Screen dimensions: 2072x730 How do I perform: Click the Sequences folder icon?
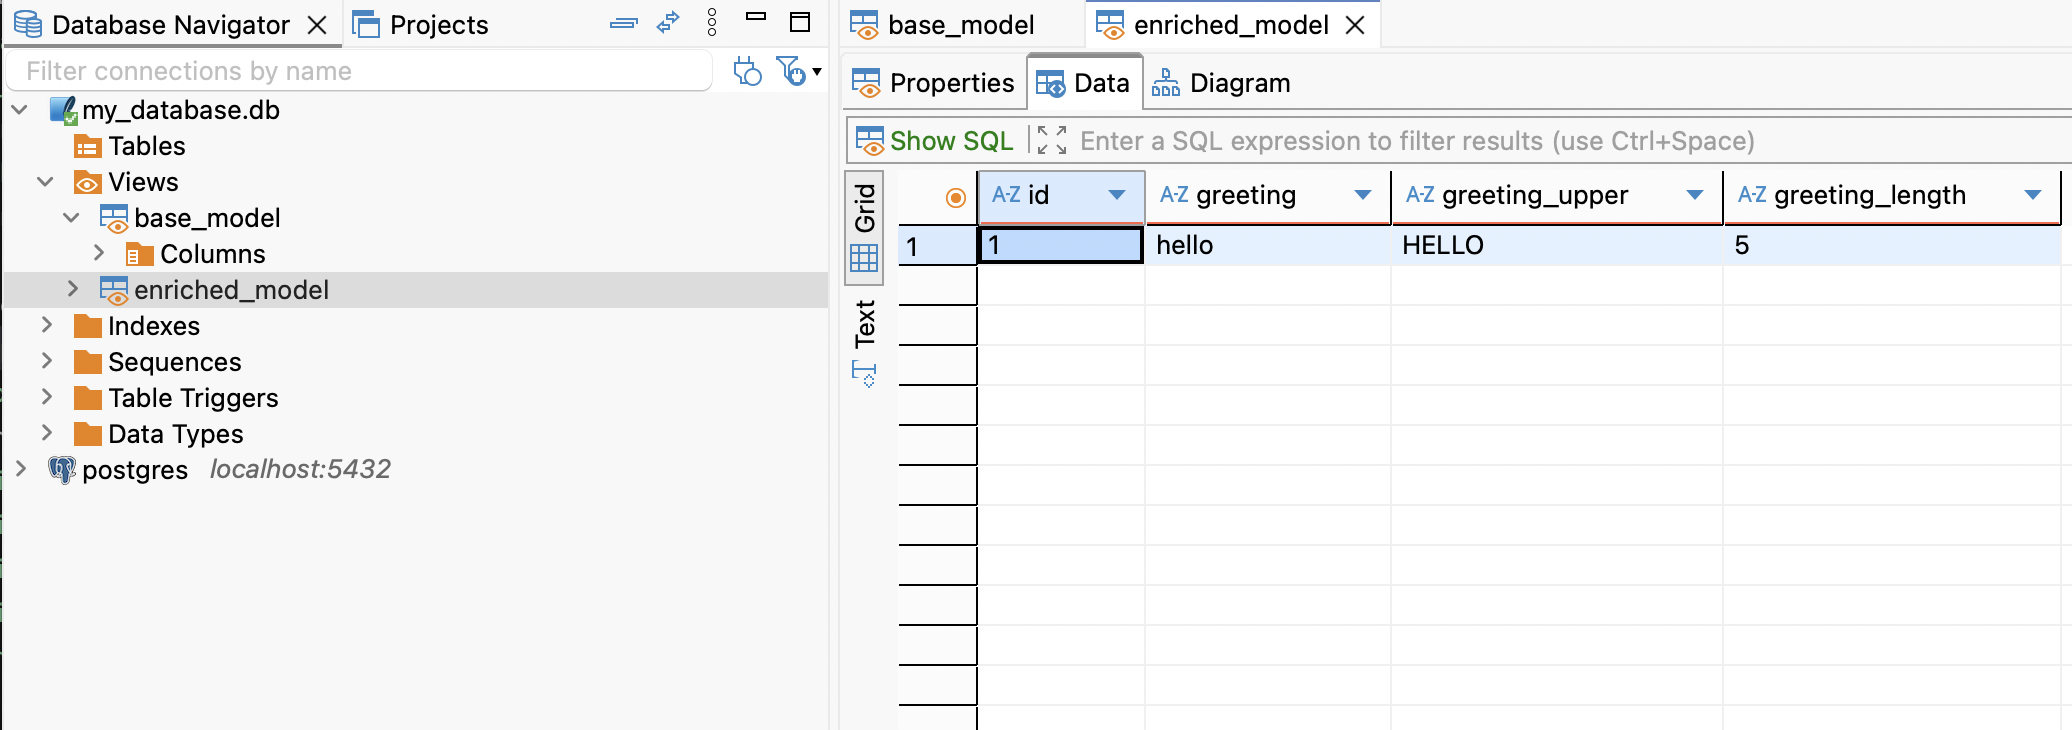click(88, 362)
